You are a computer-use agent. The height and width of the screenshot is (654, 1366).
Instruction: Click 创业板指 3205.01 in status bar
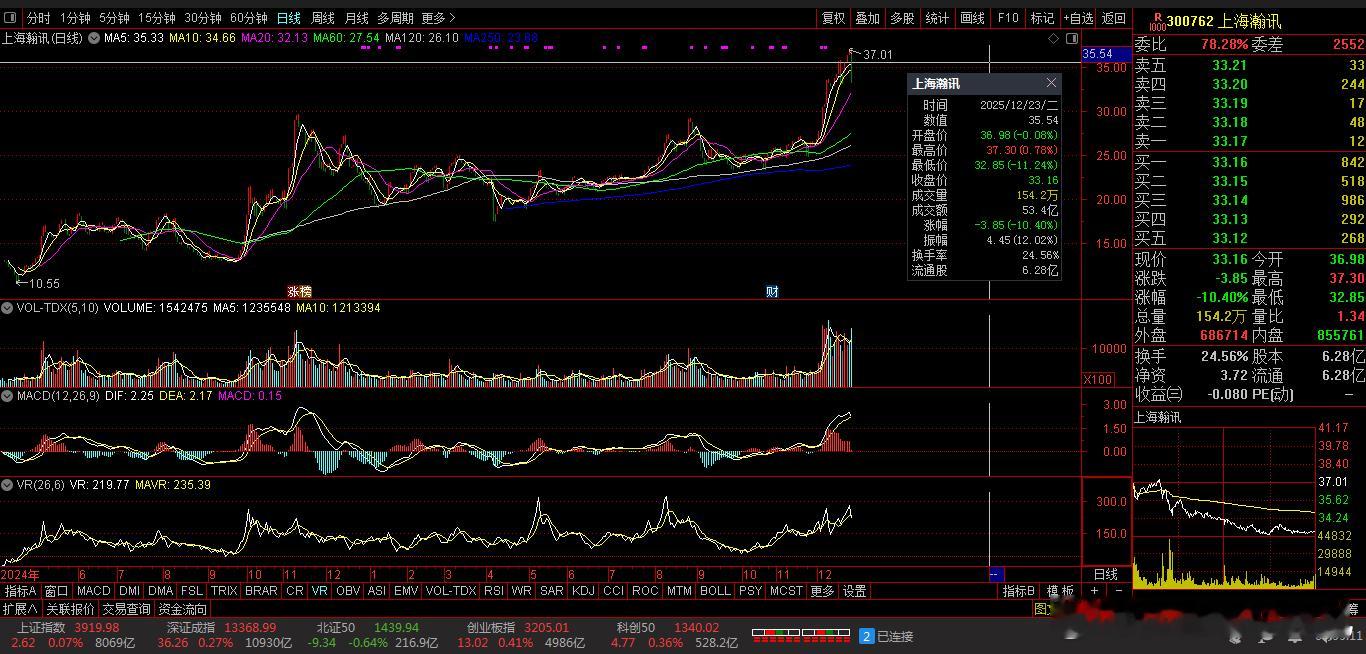(517, 628)
